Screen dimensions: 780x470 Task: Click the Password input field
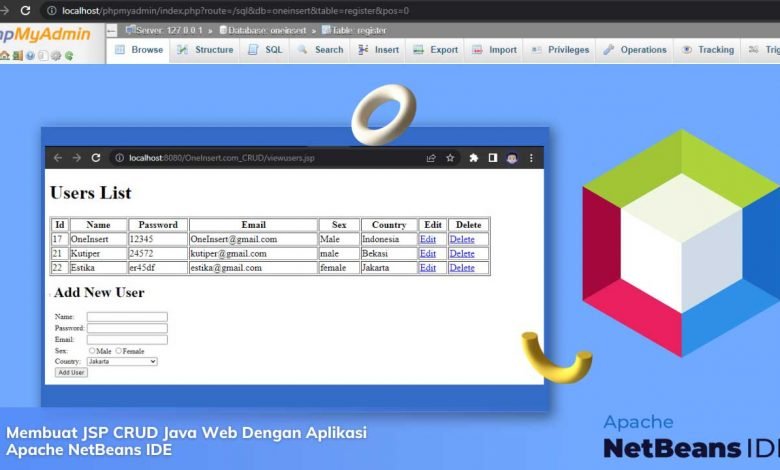[127, 328]
